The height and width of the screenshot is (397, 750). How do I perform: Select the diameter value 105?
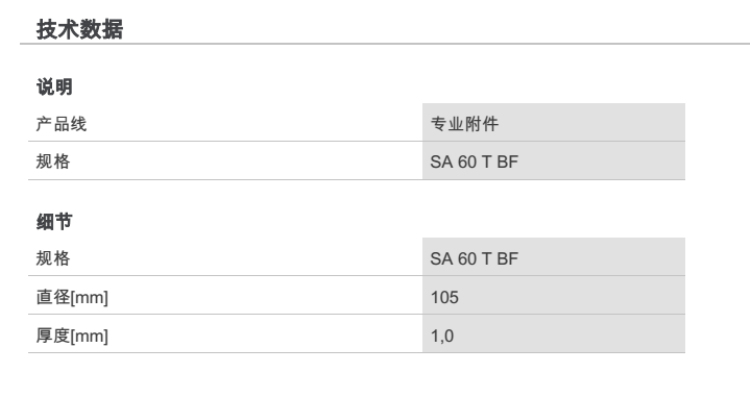click(x=444, y=298)
